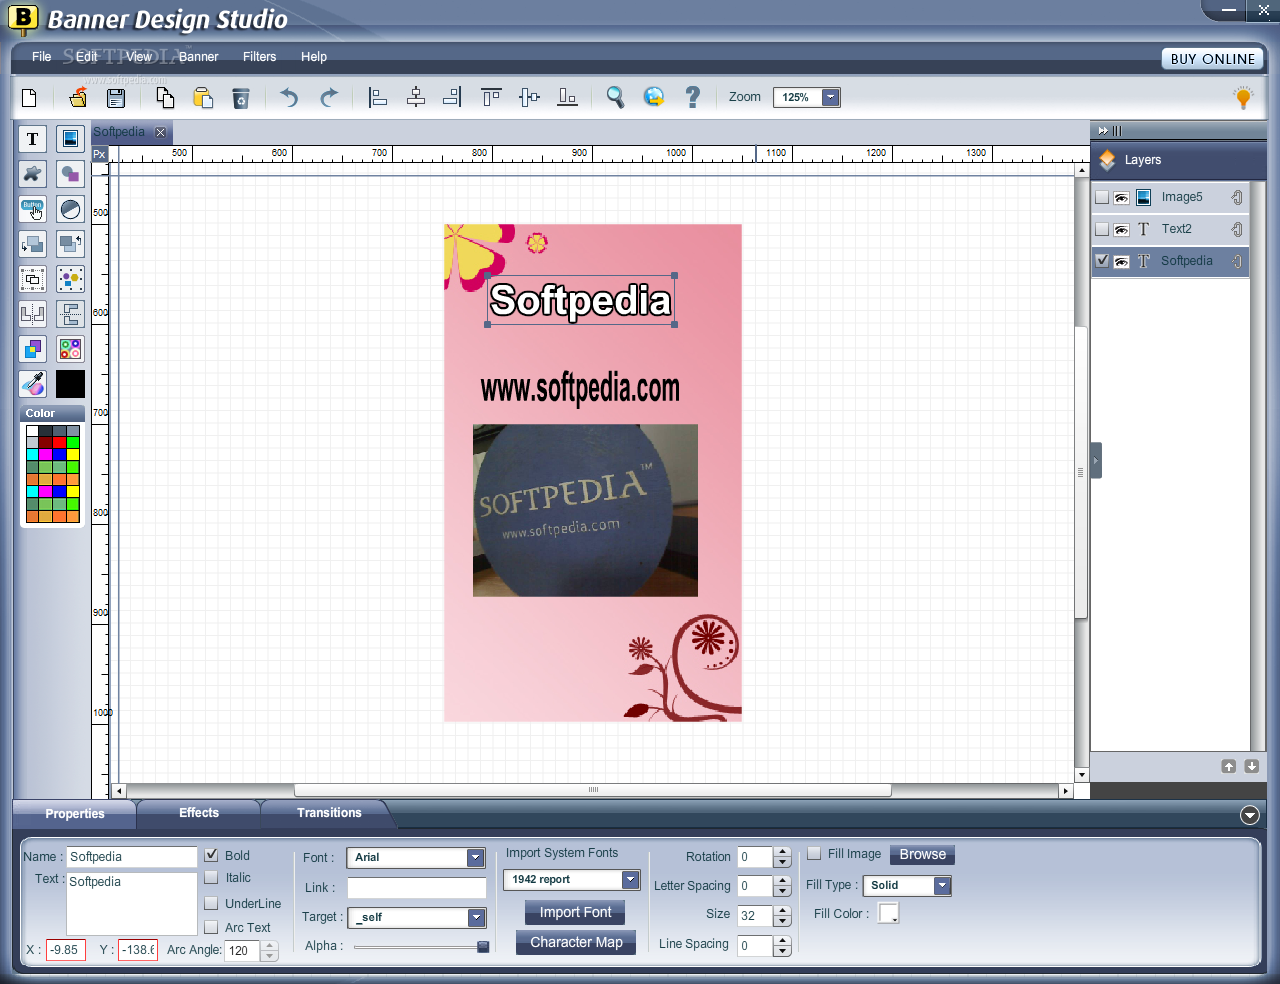Hide the Image5 layer using eye icon
The image size is (1280, 984).
coord(1122,198)
